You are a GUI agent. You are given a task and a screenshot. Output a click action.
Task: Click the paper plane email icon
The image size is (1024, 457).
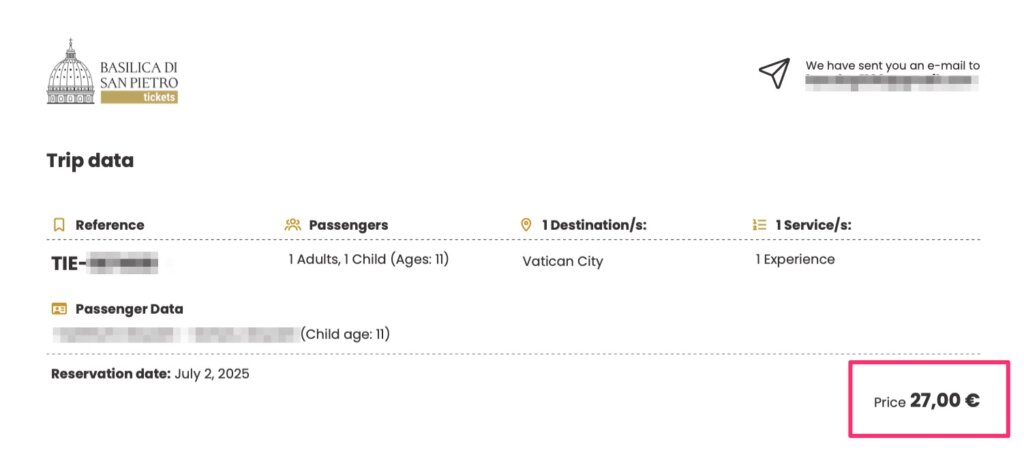click(774, 73)
